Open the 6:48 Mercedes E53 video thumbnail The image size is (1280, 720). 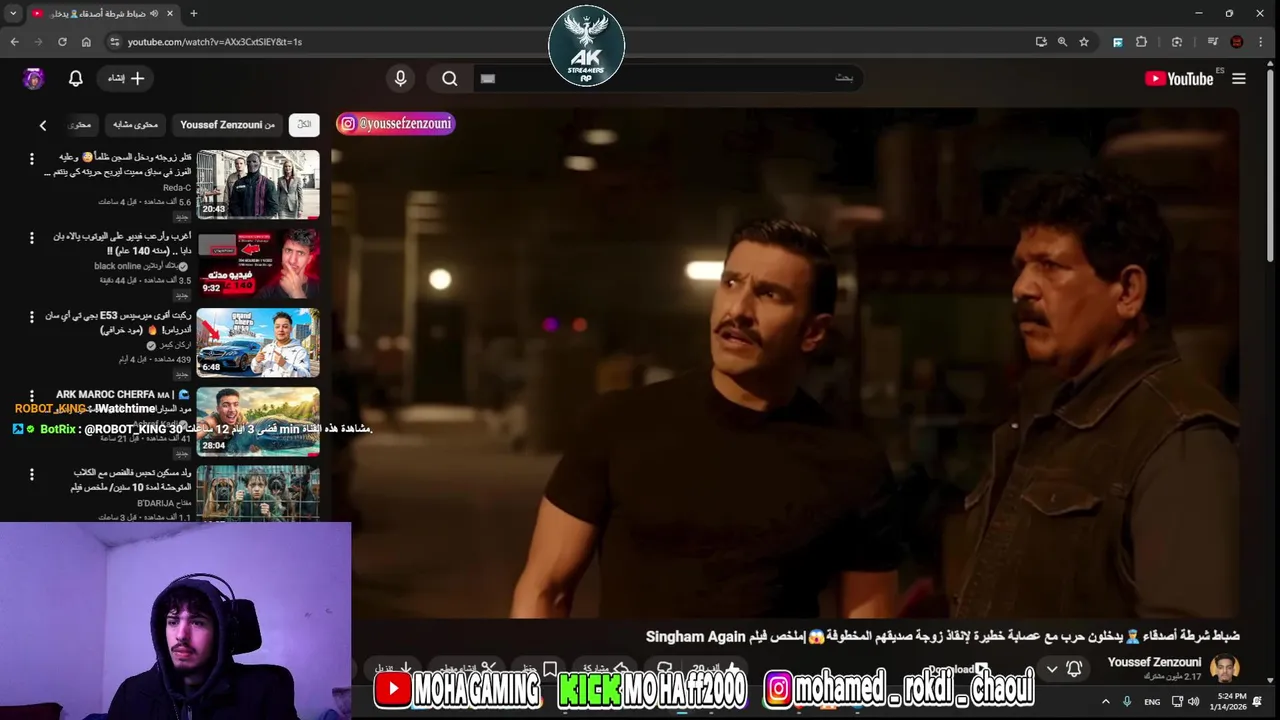[x=258, y=342]
